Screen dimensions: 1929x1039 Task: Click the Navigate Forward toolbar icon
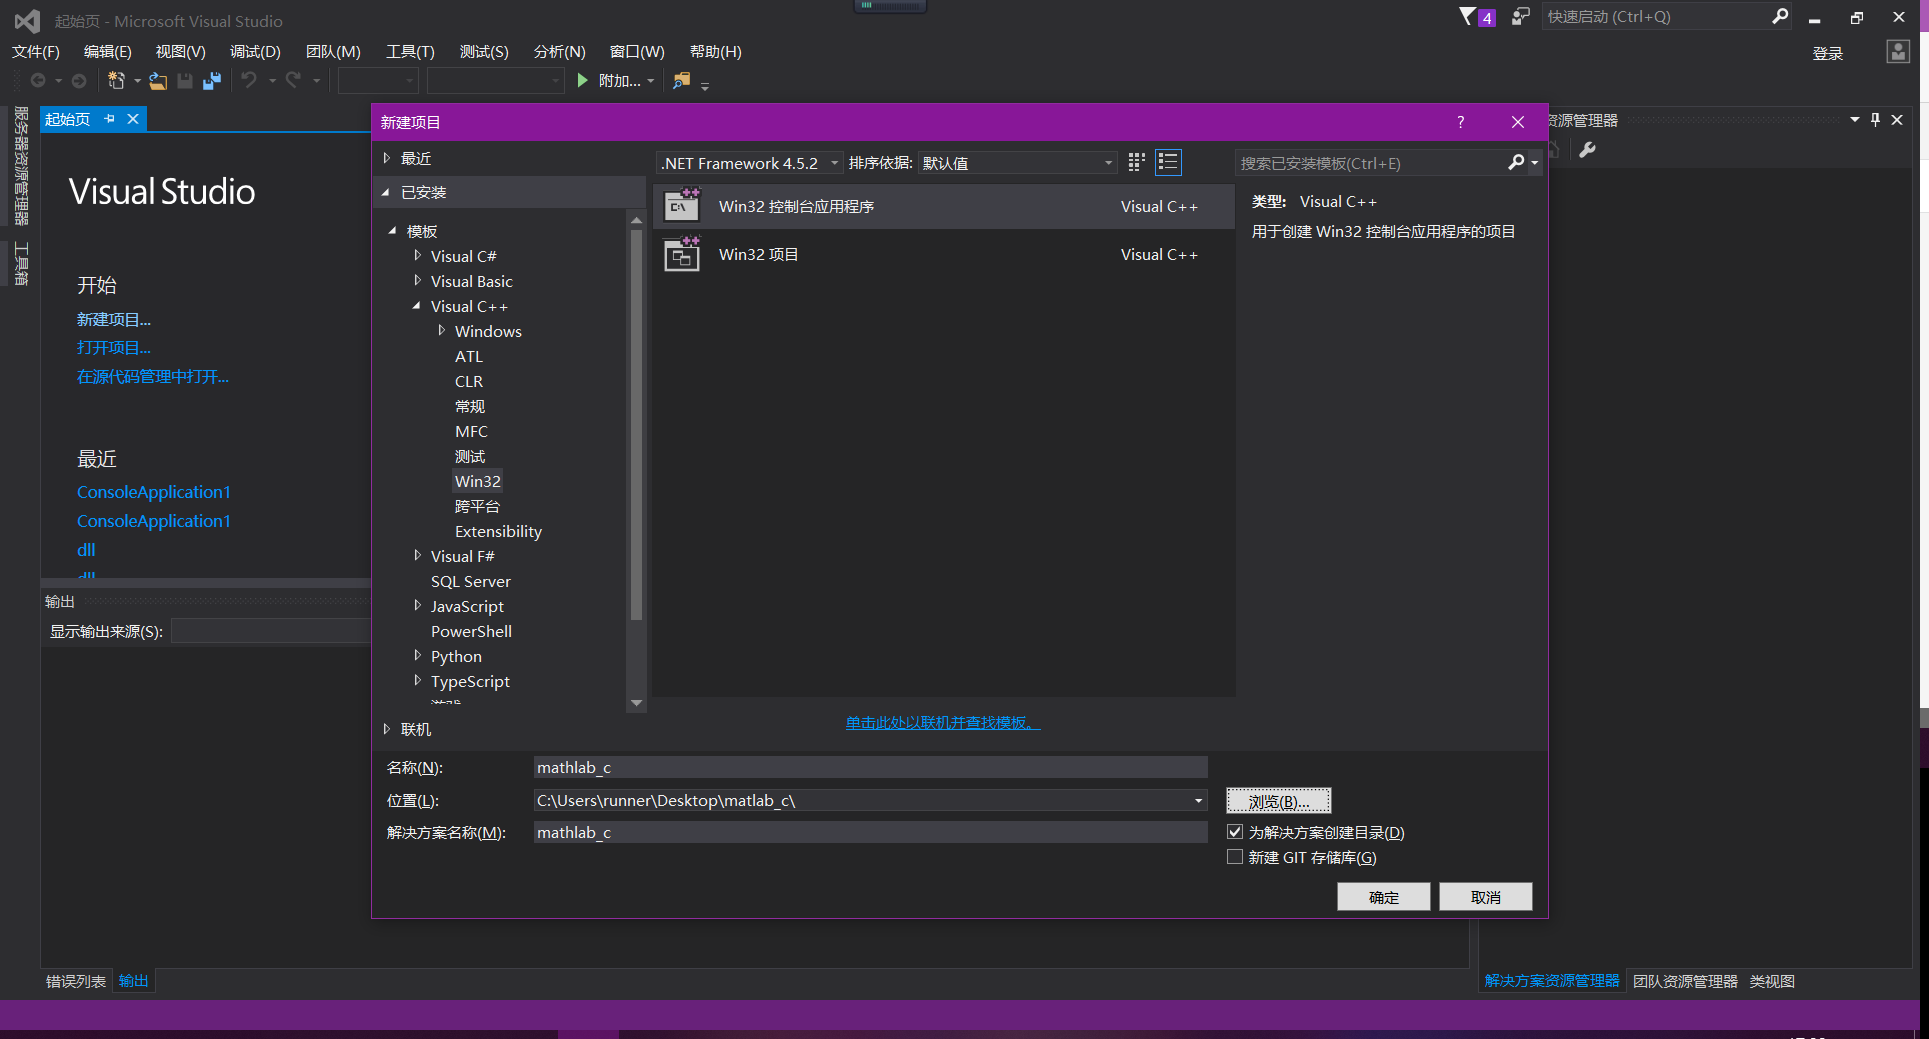(x=79, y=81)
